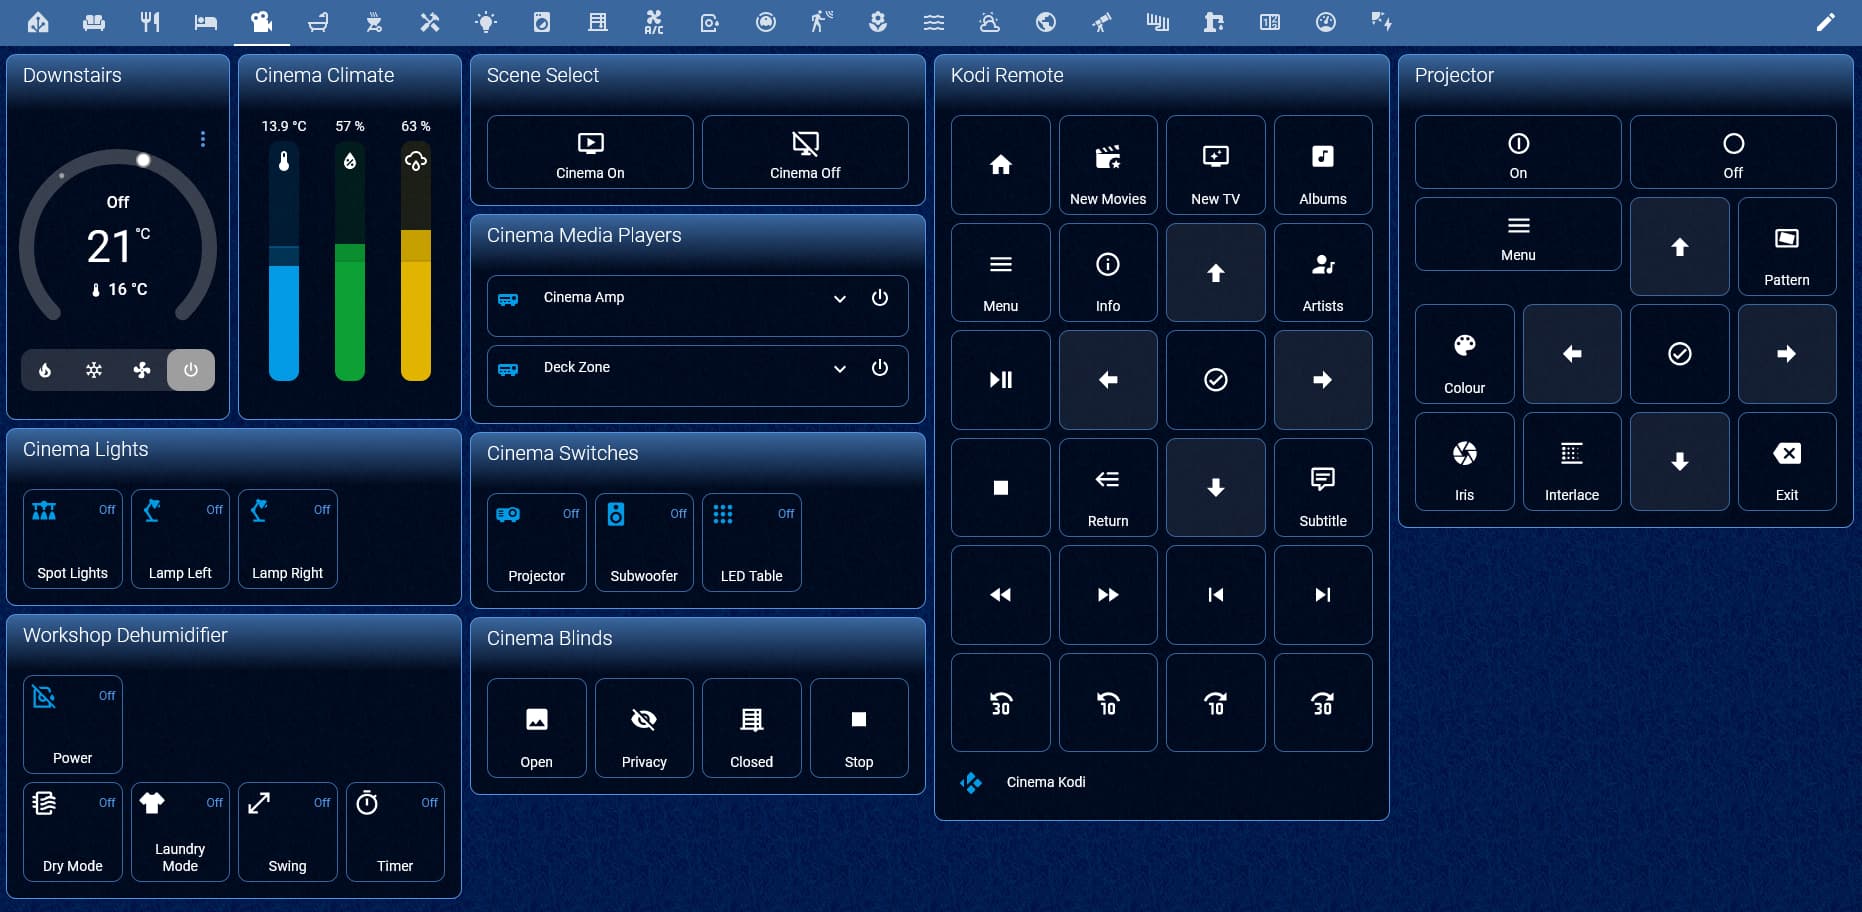Adjust Projector Iris setting
The height and width of the screenshot is (912, 1862).
tap(1464, 461)
